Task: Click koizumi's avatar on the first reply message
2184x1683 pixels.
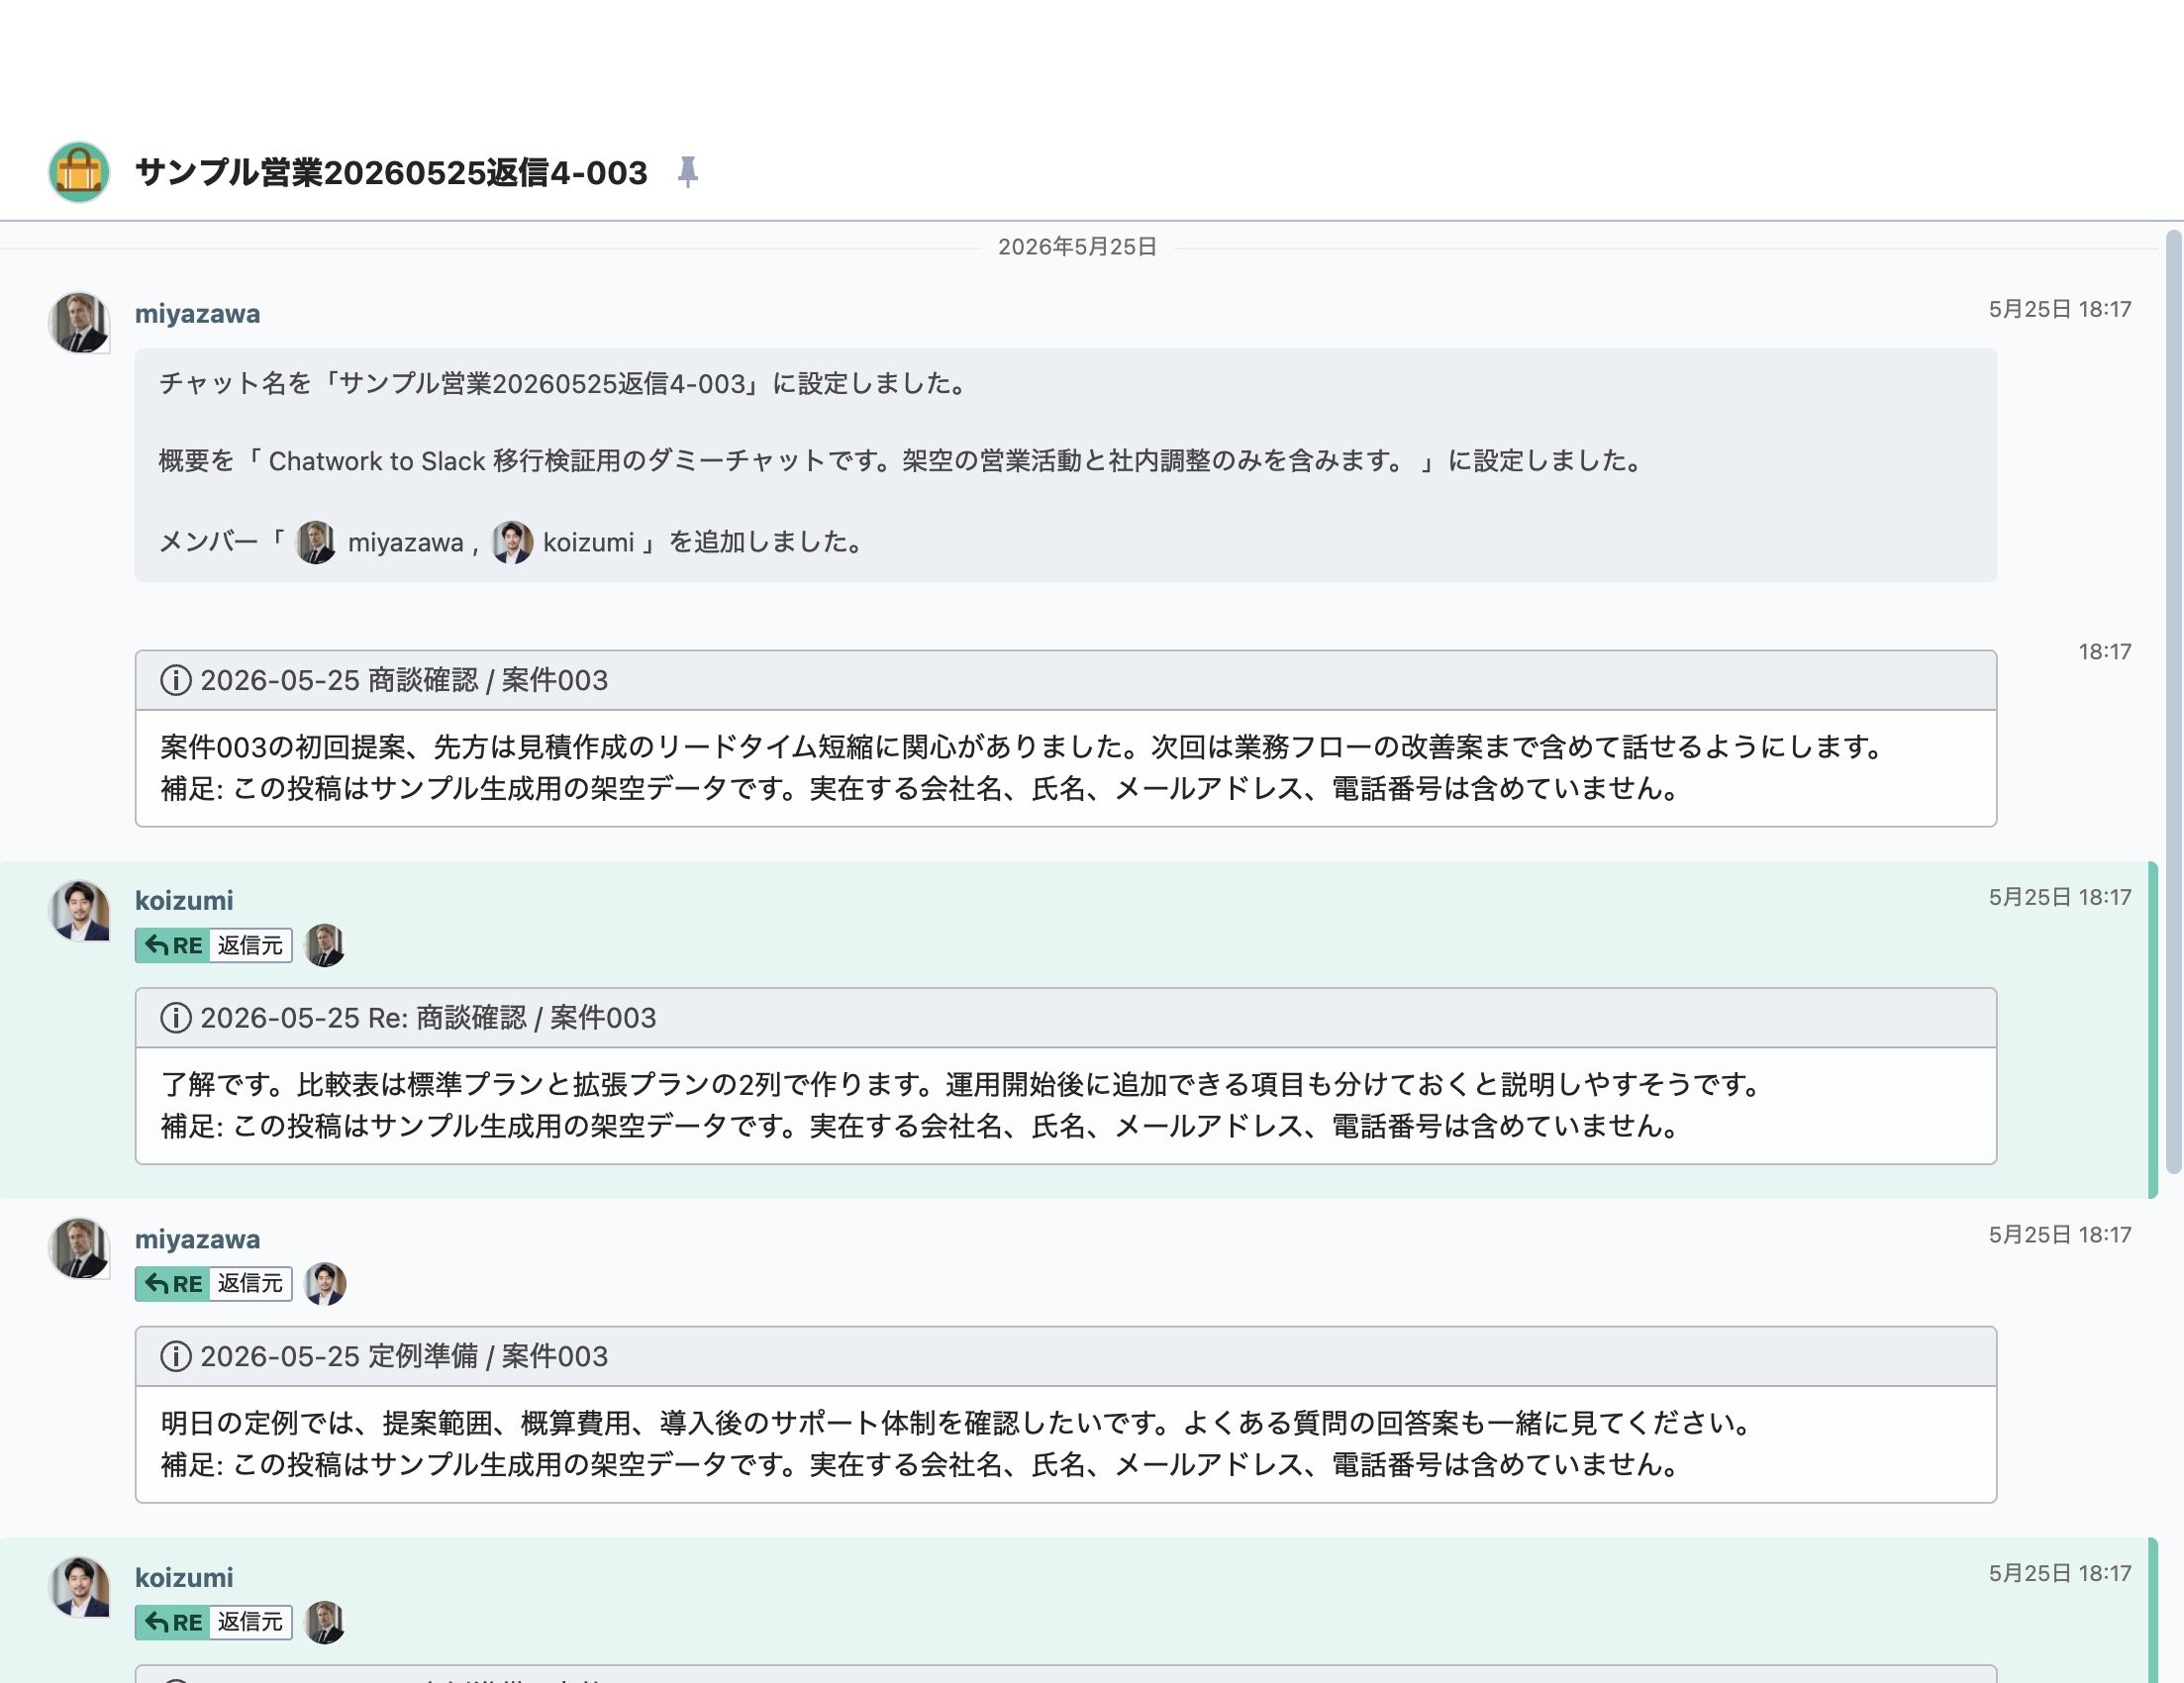Action: point(79,910)
